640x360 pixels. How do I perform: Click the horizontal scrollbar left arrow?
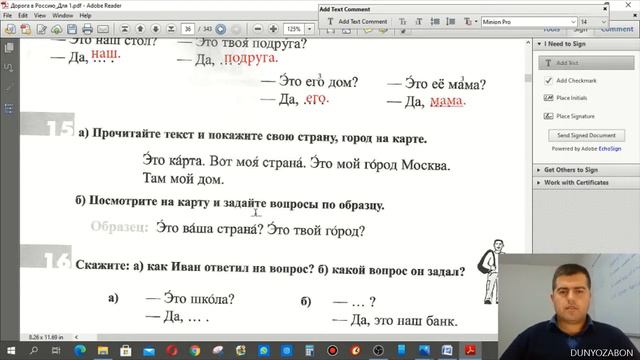pos(76,337)
